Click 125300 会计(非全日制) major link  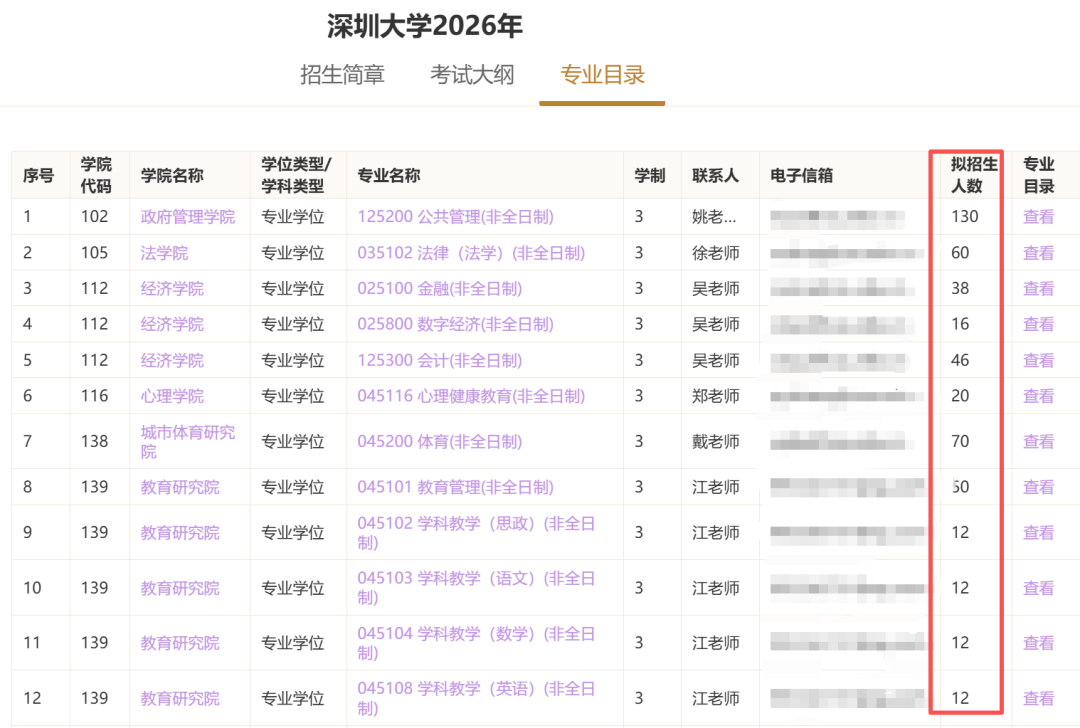[x=439, y=361]
